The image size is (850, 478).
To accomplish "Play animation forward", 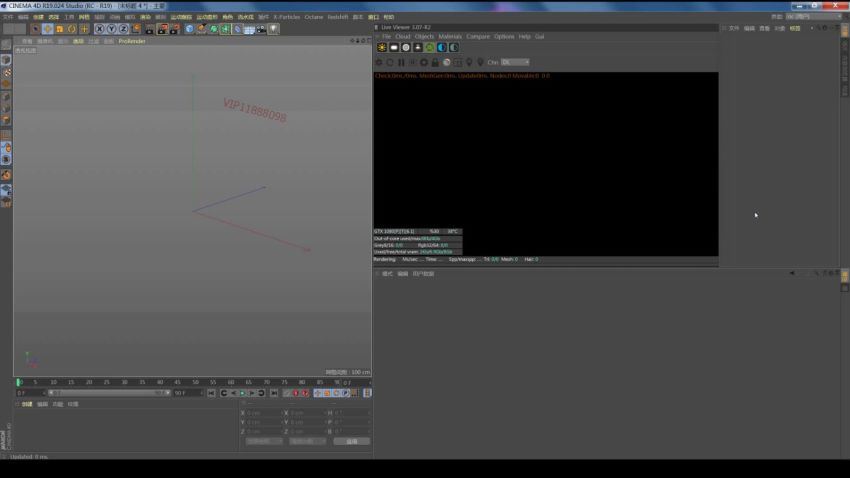I will tap(242, 393).
